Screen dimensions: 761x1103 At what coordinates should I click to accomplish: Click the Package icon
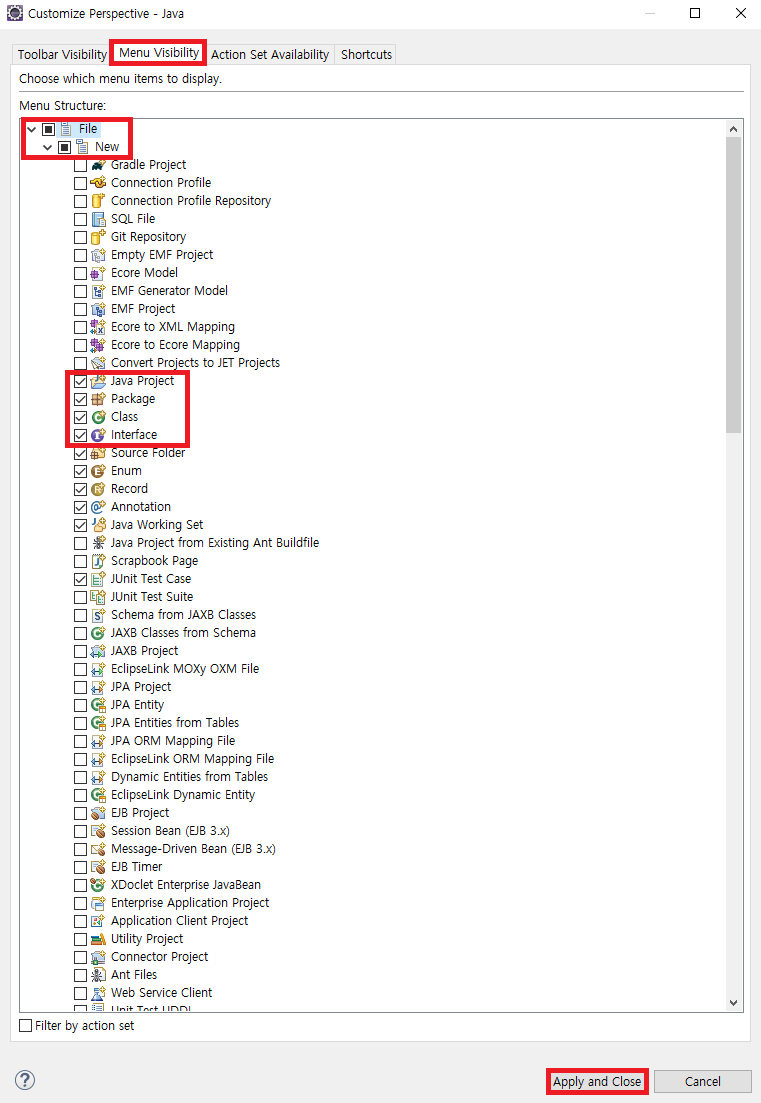pyautogui.click(x=98, y=399)
